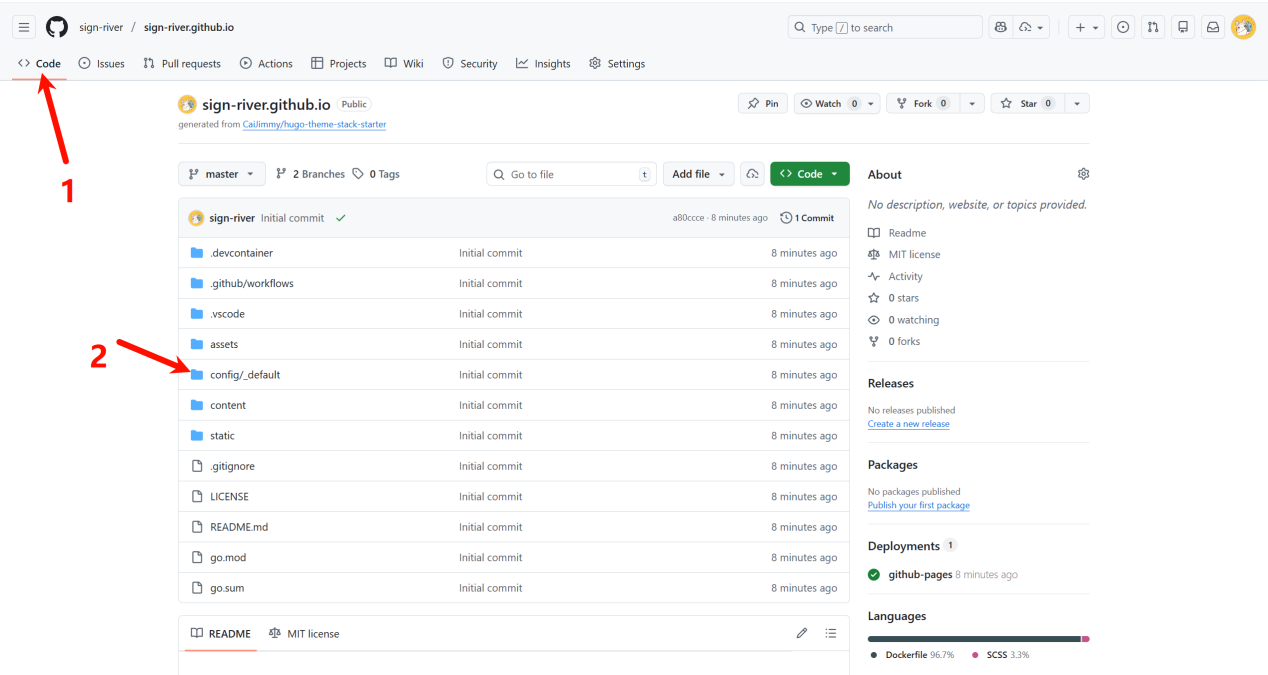The height and width of the screenshot is (675, 1268).
Task: Open the README outline list icon
Action: [x=830, y=633]
